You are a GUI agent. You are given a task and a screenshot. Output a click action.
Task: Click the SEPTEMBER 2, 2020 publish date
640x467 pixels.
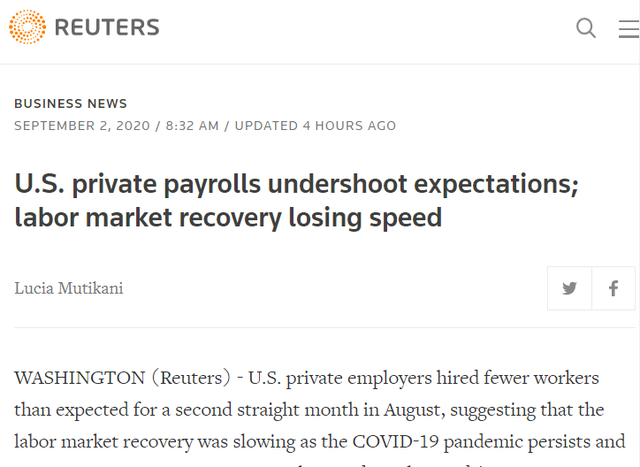tap(82, 126)
